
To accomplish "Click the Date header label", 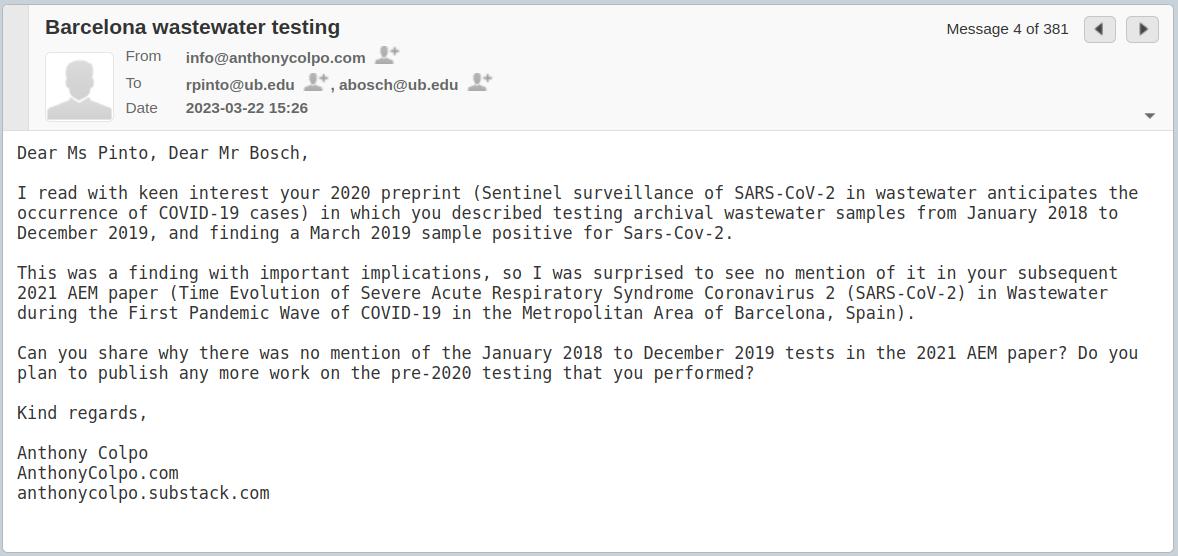I will pos(142,108).
